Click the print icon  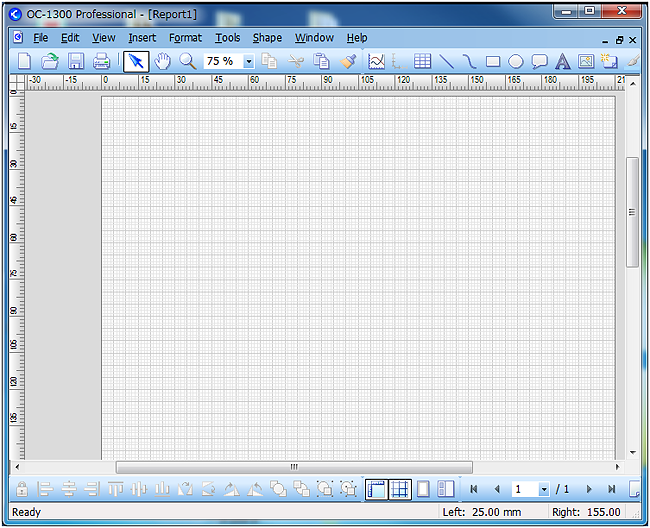[x=102, y=62]
